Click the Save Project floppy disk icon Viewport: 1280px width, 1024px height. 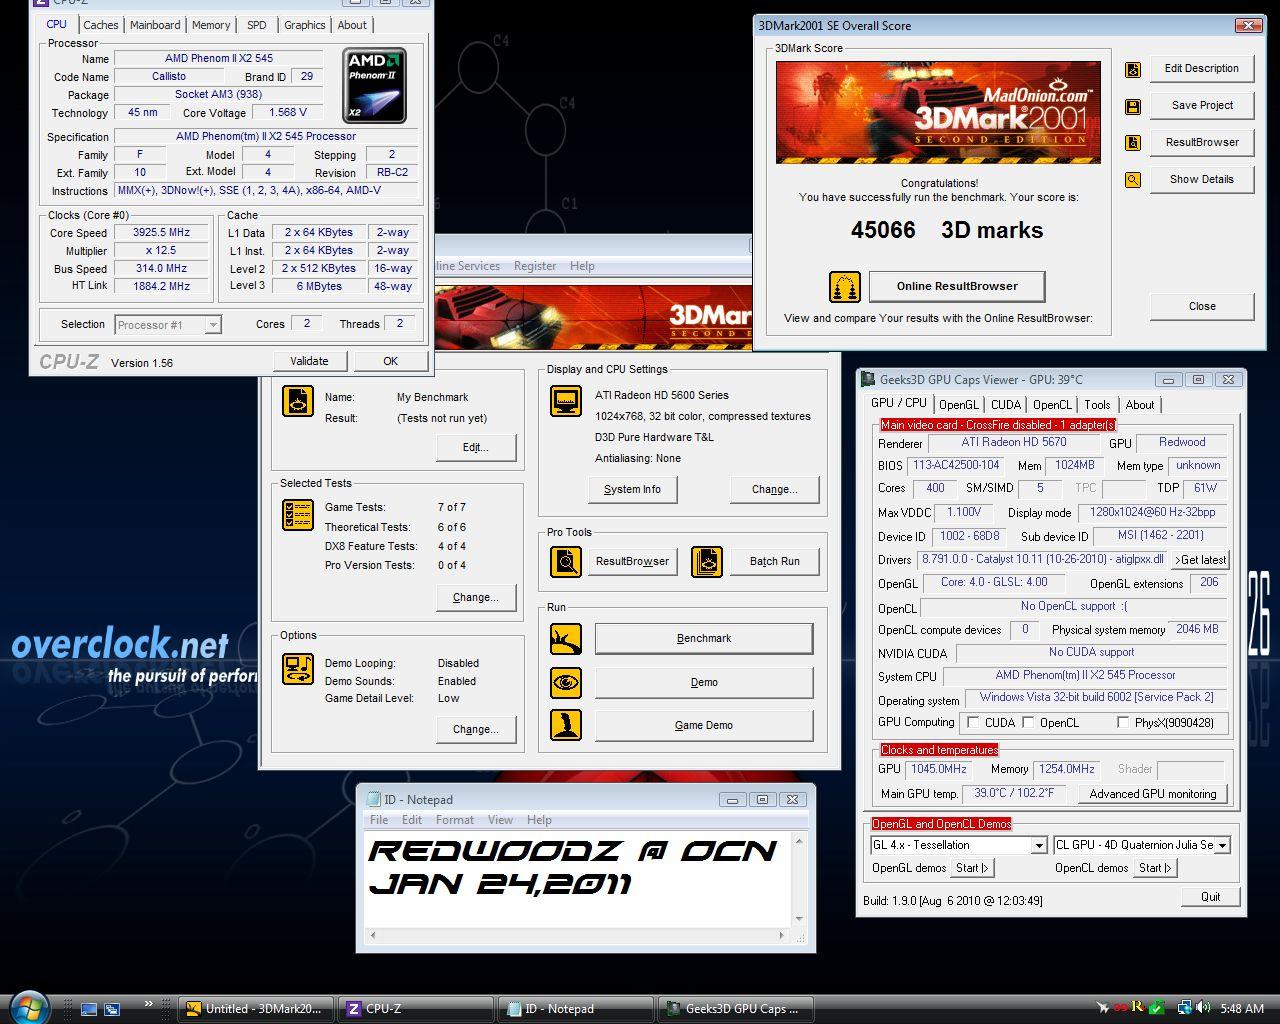point(1133,106)
